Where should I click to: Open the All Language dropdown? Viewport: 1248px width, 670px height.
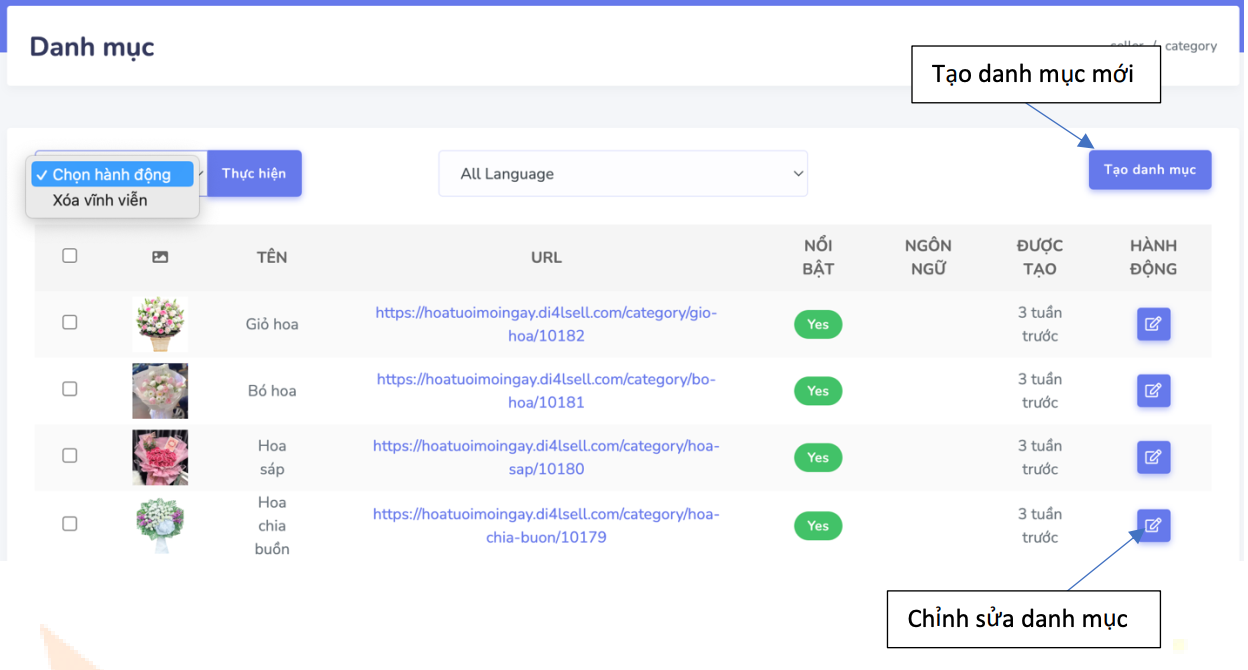pos(622,174)
